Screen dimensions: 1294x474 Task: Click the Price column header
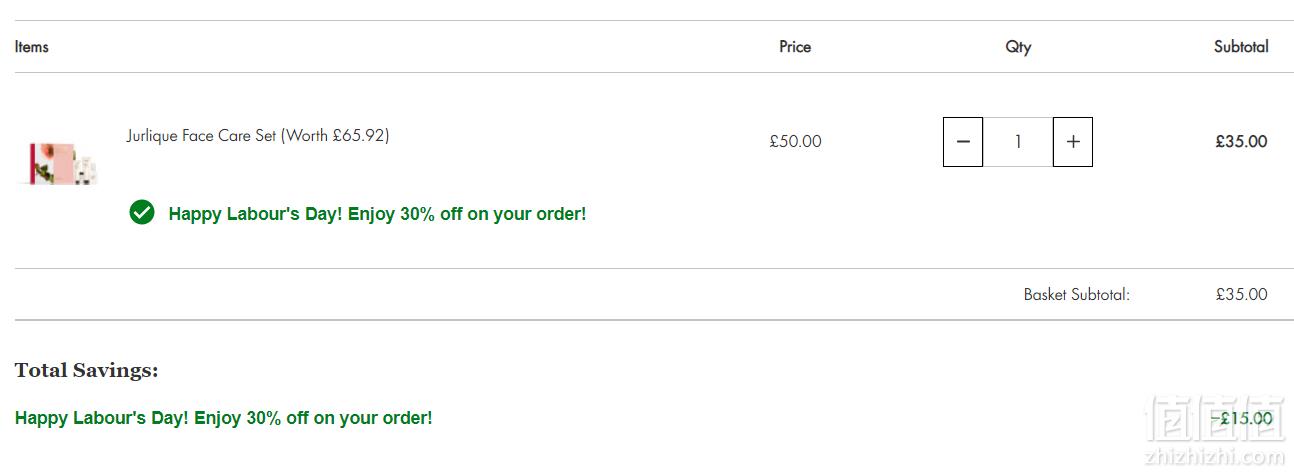pyautogui.click(x=795, y=46)
